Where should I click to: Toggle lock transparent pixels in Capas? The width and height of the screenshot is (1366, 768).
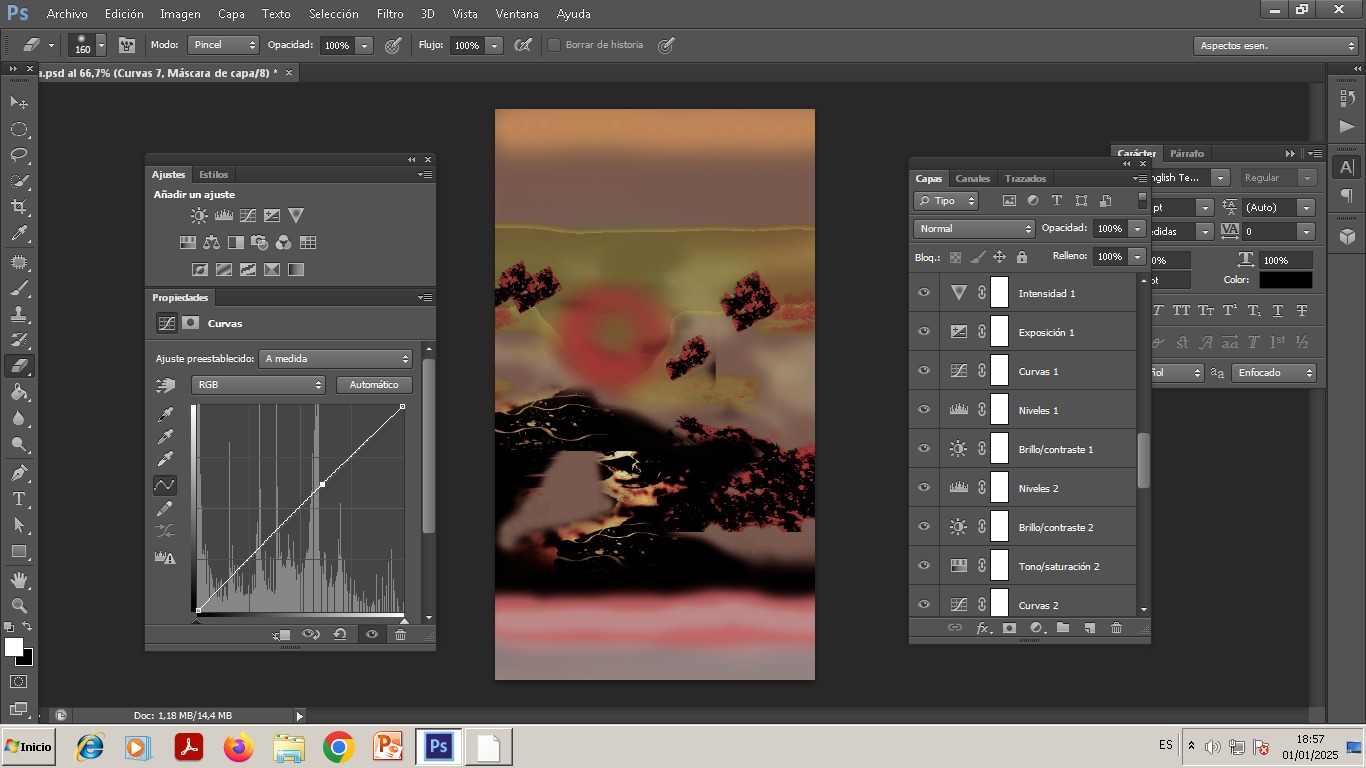tap(955, 257)
